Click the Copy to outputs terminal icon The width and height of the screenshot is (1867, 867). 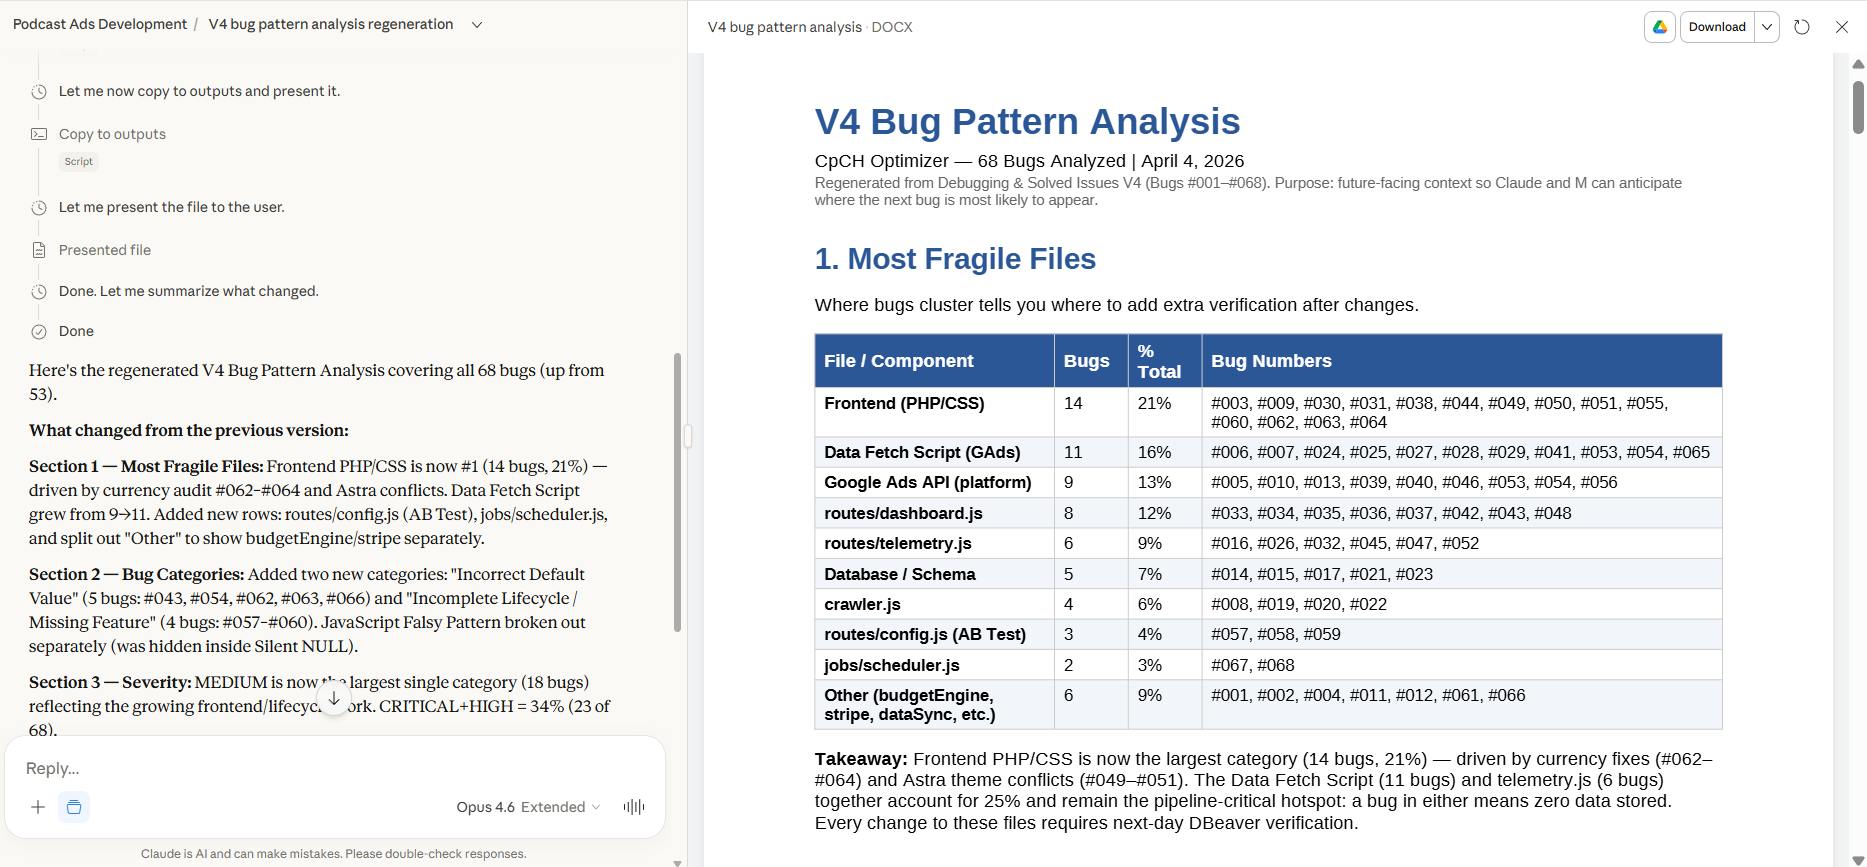[39, 134]
